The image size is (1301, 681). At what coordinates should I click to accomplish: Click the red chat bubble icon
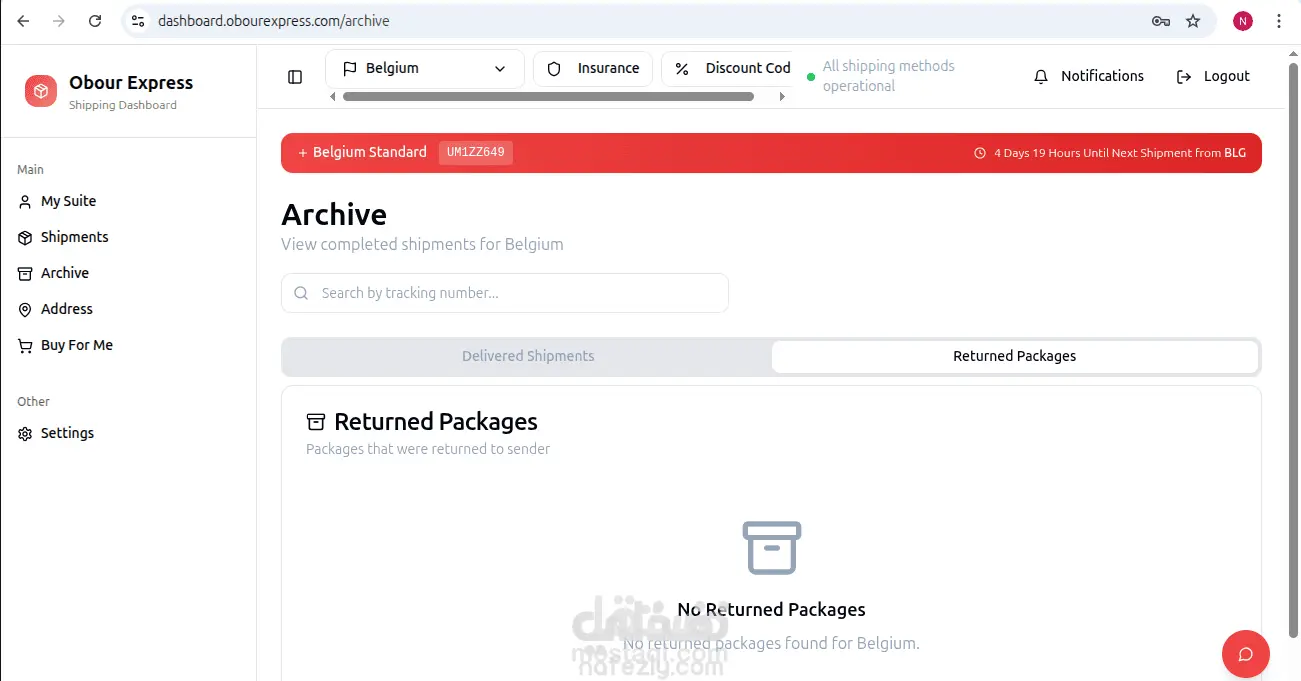[1246, 655]
